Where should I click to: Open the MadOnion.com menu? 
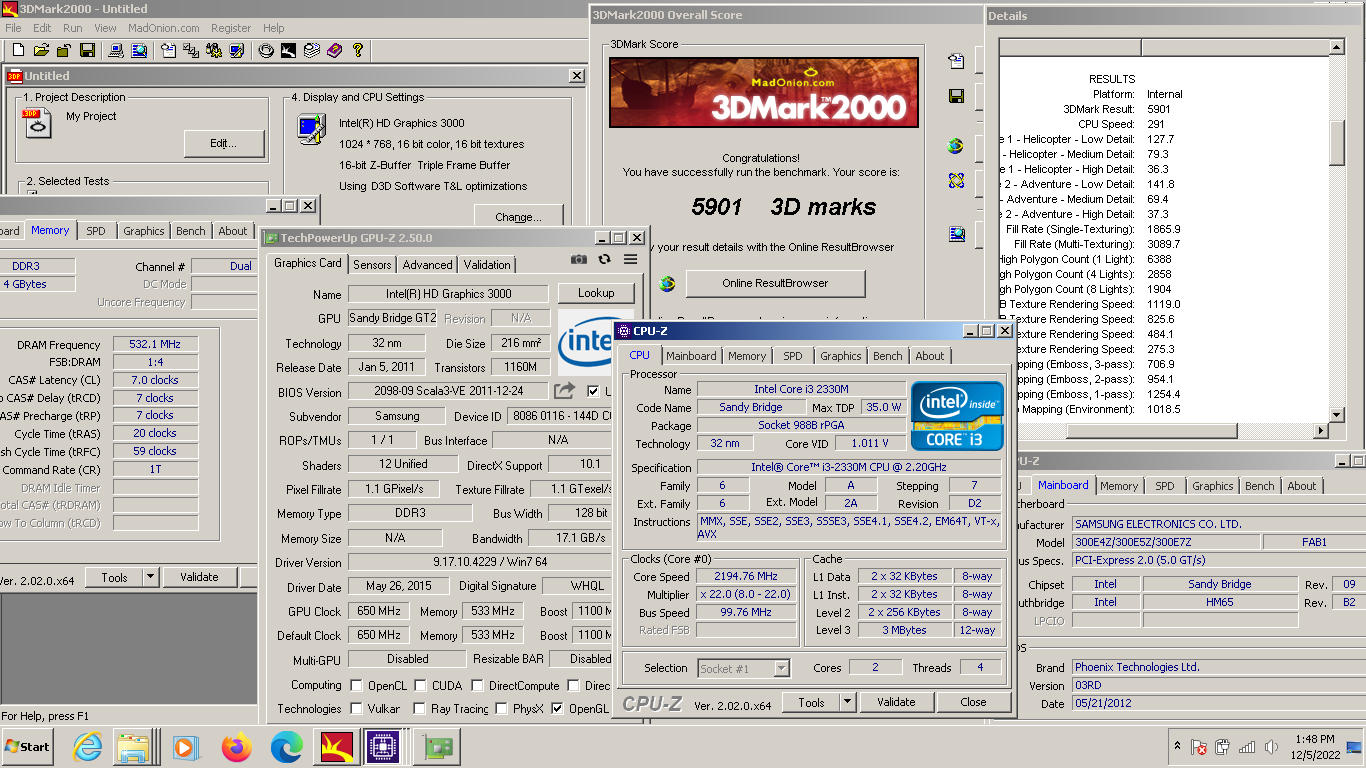pos(164,28)
